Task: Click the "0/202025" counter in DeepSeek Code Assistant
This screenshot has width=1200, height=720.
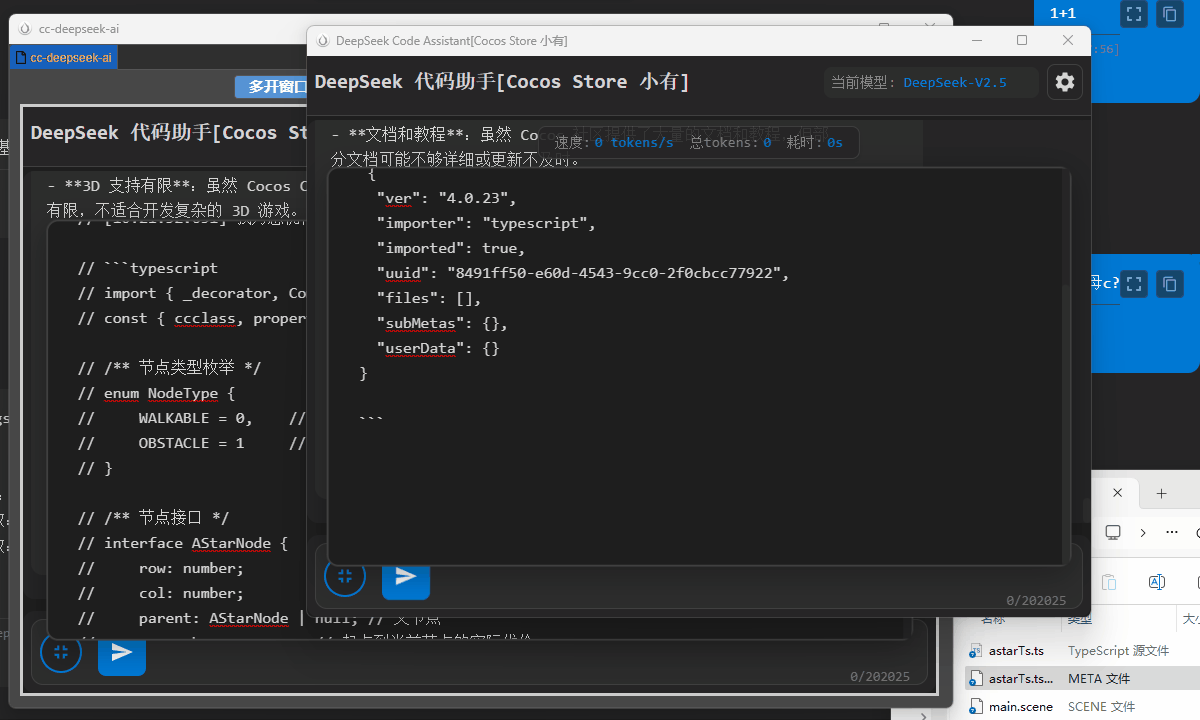Action: (x=1037, y=601)
